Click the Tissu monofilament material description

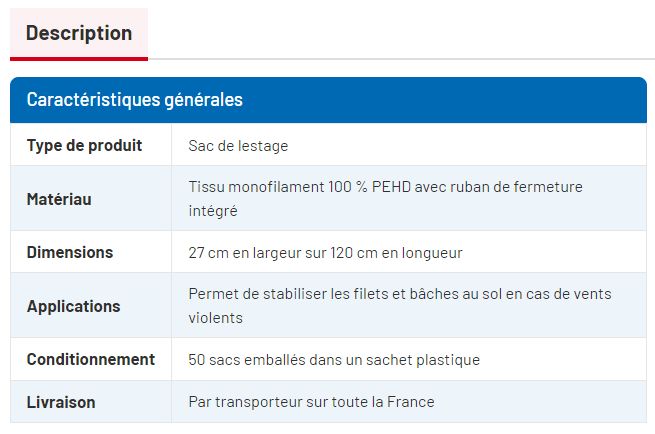(x=256, y=187)
